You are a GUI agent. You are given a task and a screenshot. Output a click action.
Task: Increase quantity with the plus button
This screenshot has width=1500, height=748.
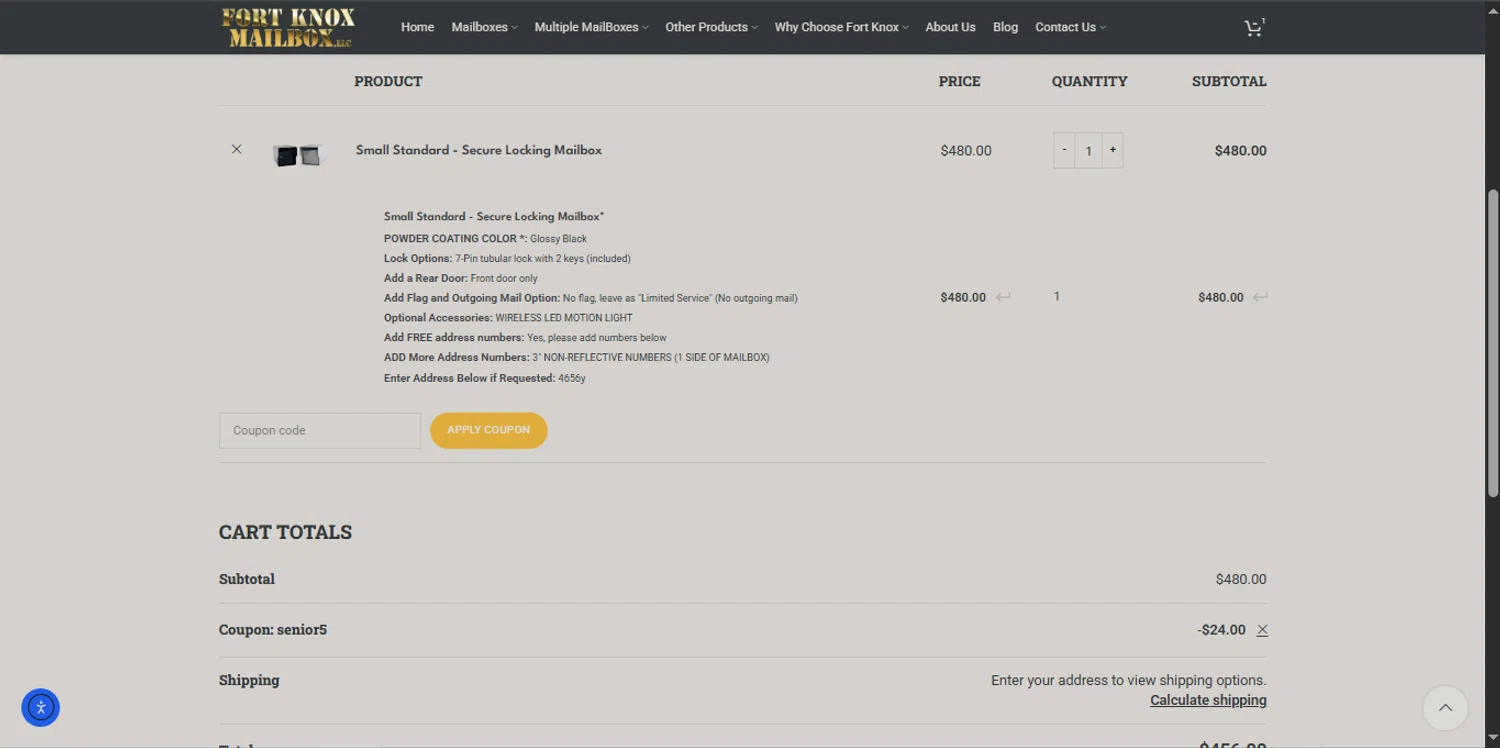(x=1112, y=150)
